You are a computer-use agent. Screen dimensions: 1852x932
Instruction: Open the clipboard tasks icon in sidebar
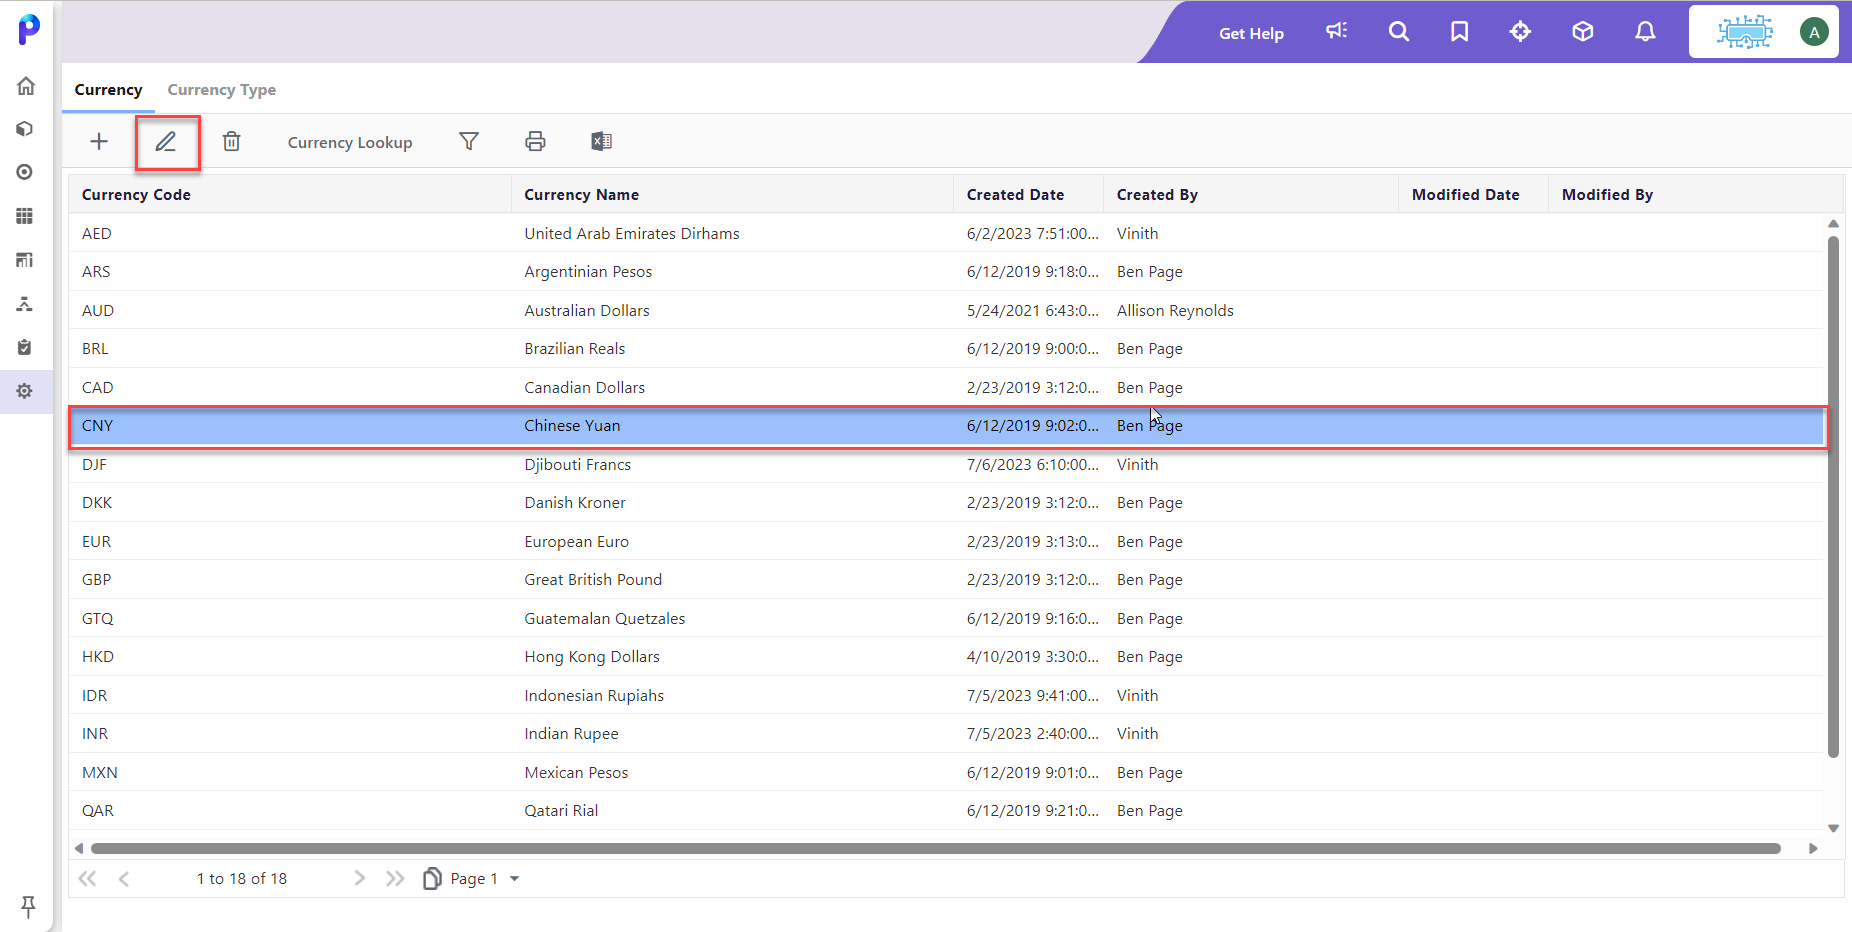coord(25,347)
